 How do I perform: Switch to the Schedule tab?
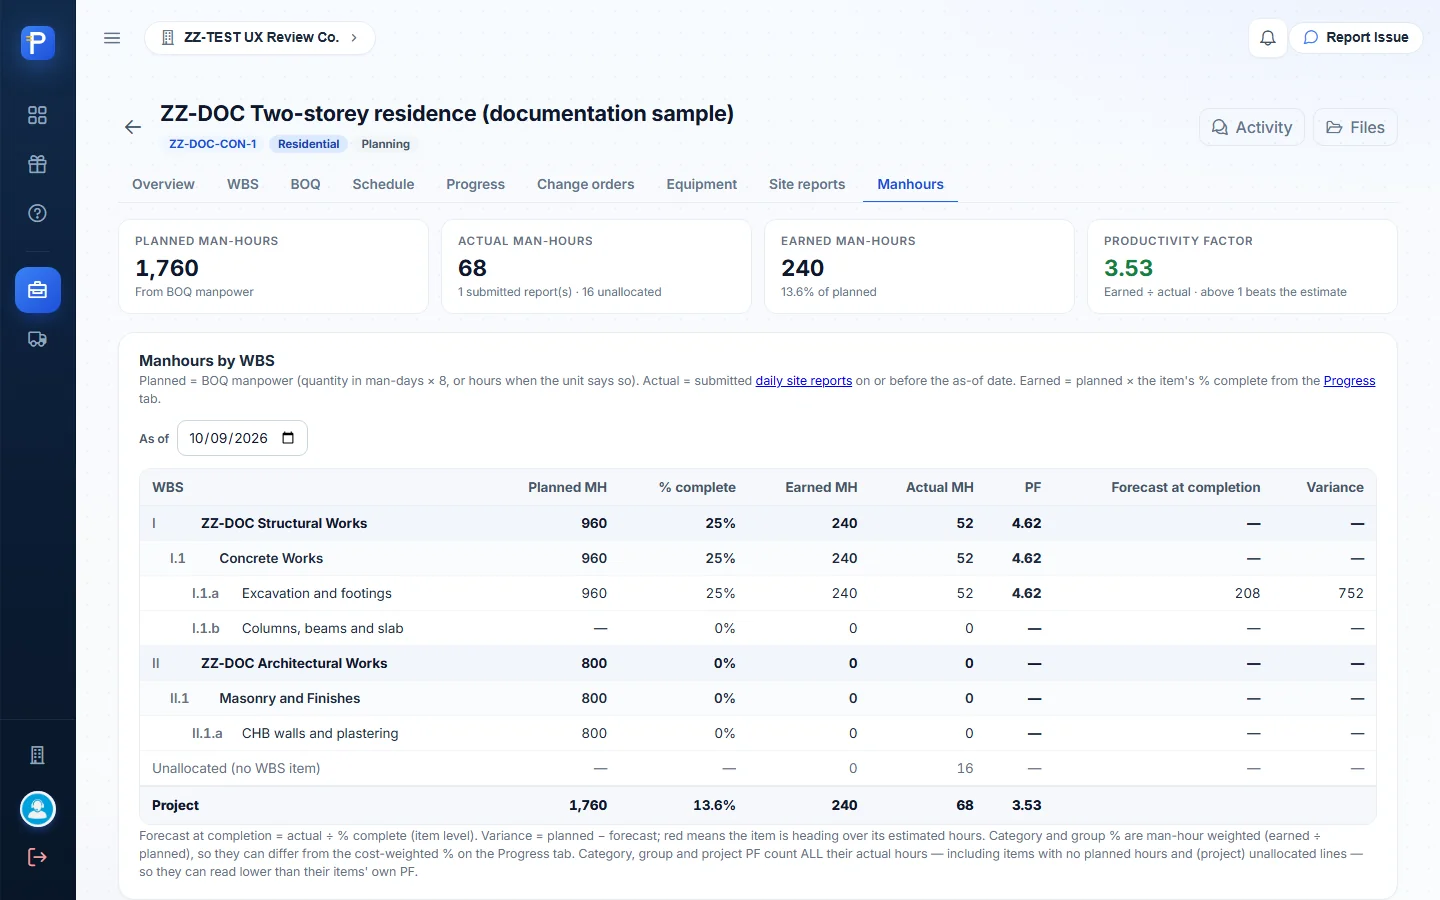(x=383, y=184)
